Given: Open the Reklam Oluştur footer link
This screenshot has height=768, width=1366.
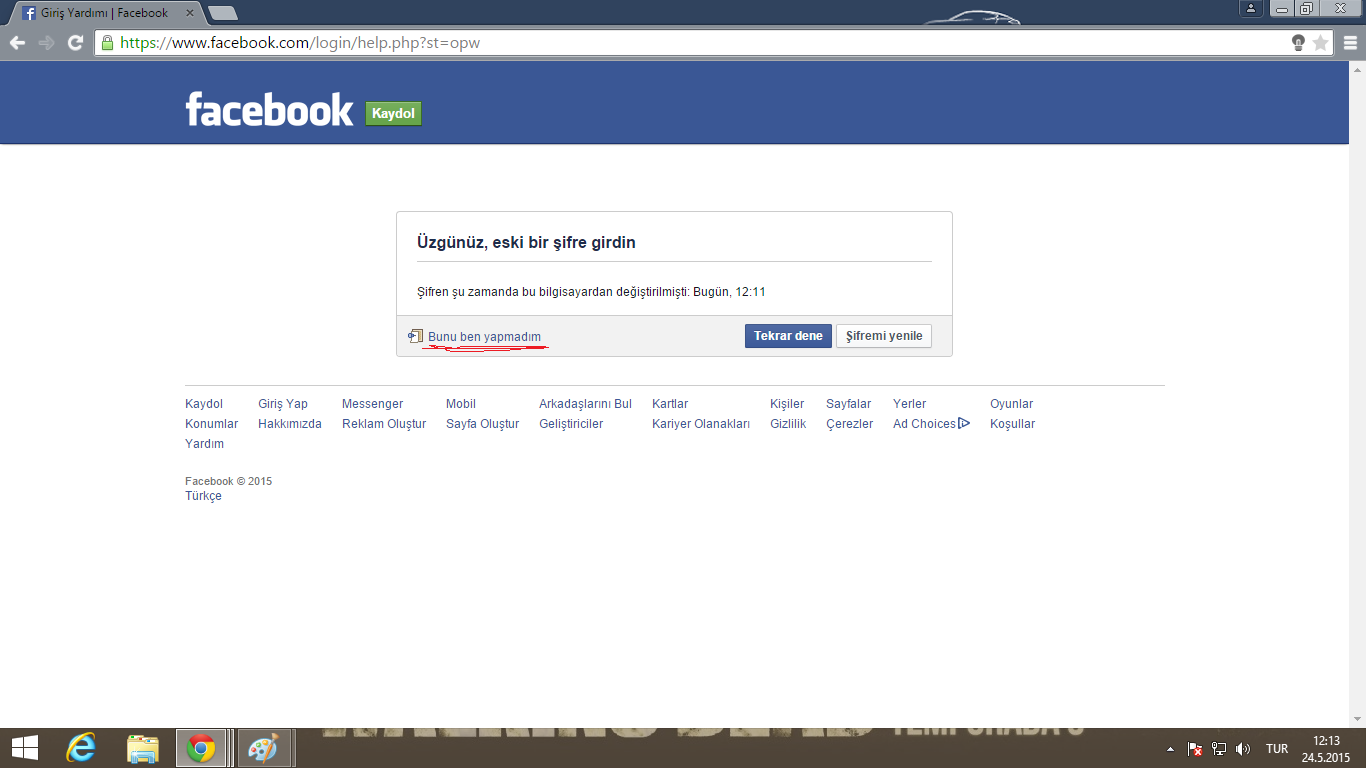Looking at the screenshot, I should pos(384,424).
